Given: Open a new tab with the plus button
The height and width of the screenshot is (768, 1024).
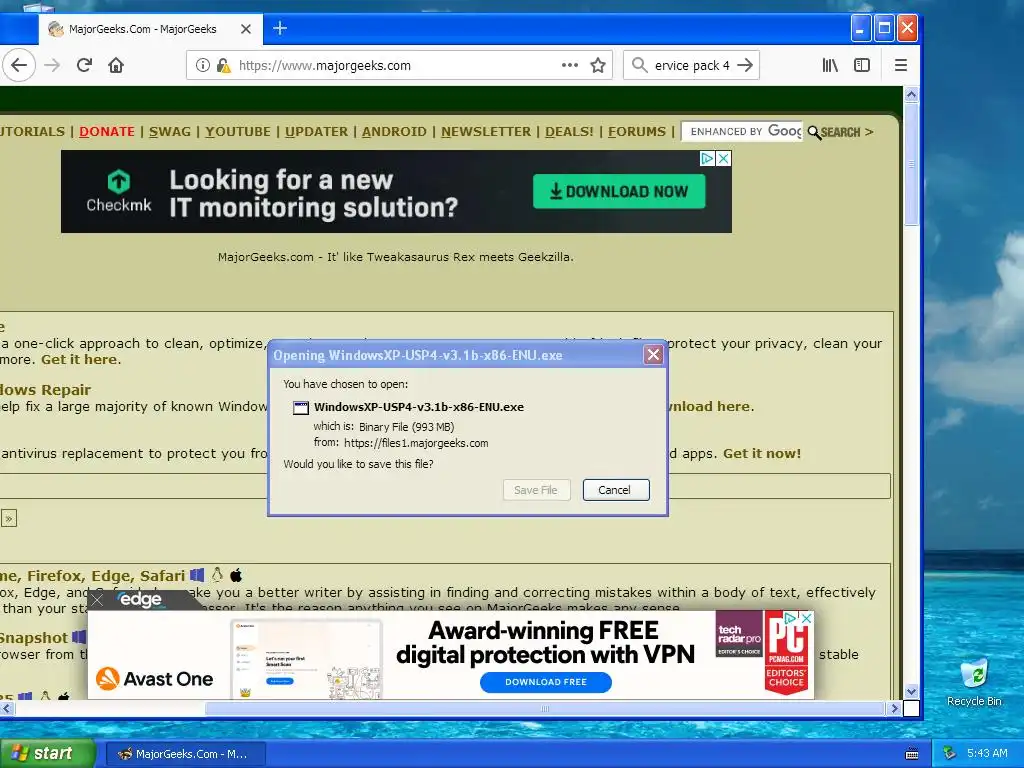Looking at the screenshot, I should pos(280,28).
